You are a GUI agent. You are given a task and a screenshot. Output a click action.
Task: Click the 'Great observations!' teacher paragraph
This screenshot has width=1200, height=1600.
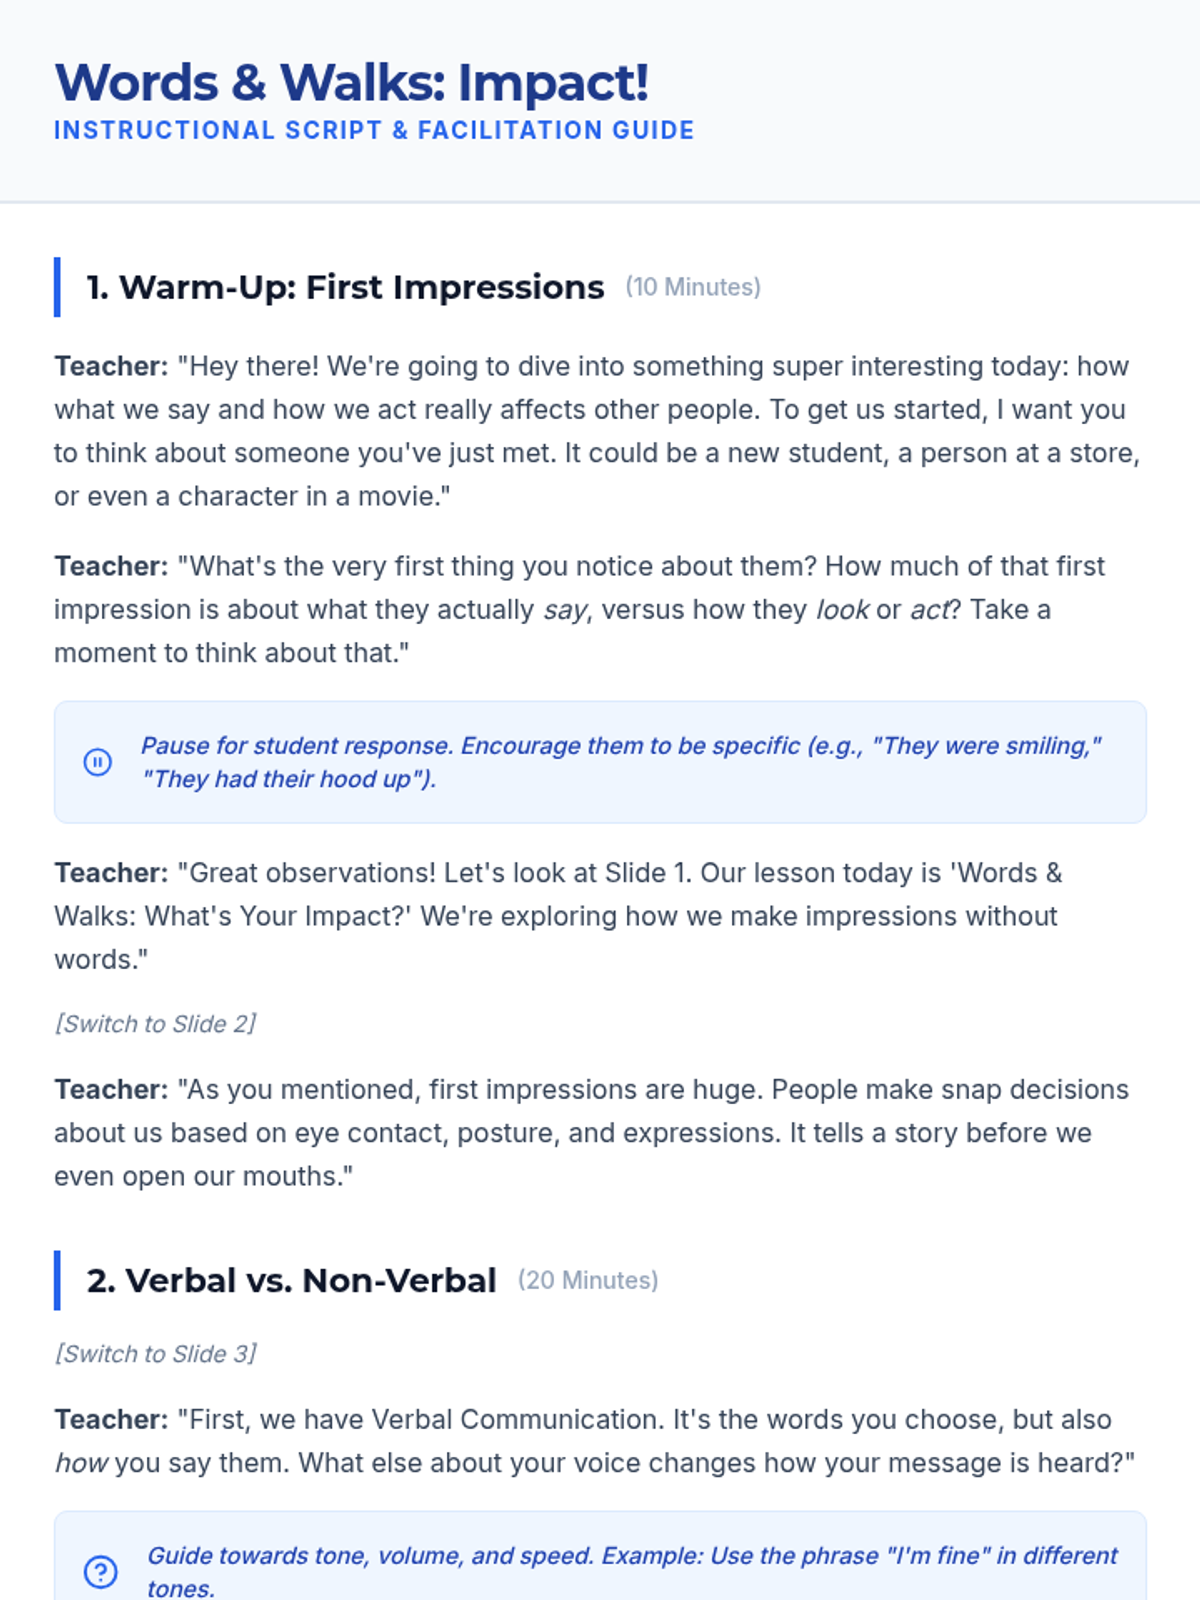(x=560, y=916)
